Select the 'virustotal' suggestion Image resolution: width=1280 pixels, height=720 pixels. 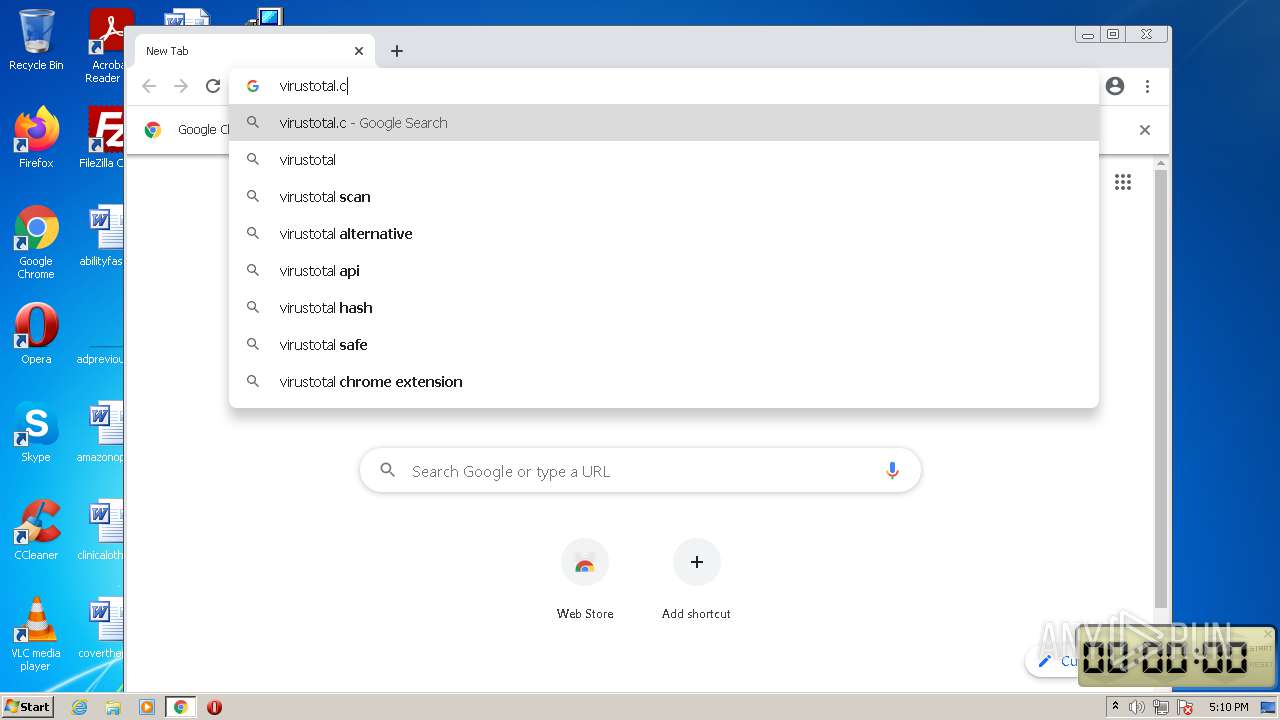click(x=664, y=160)
